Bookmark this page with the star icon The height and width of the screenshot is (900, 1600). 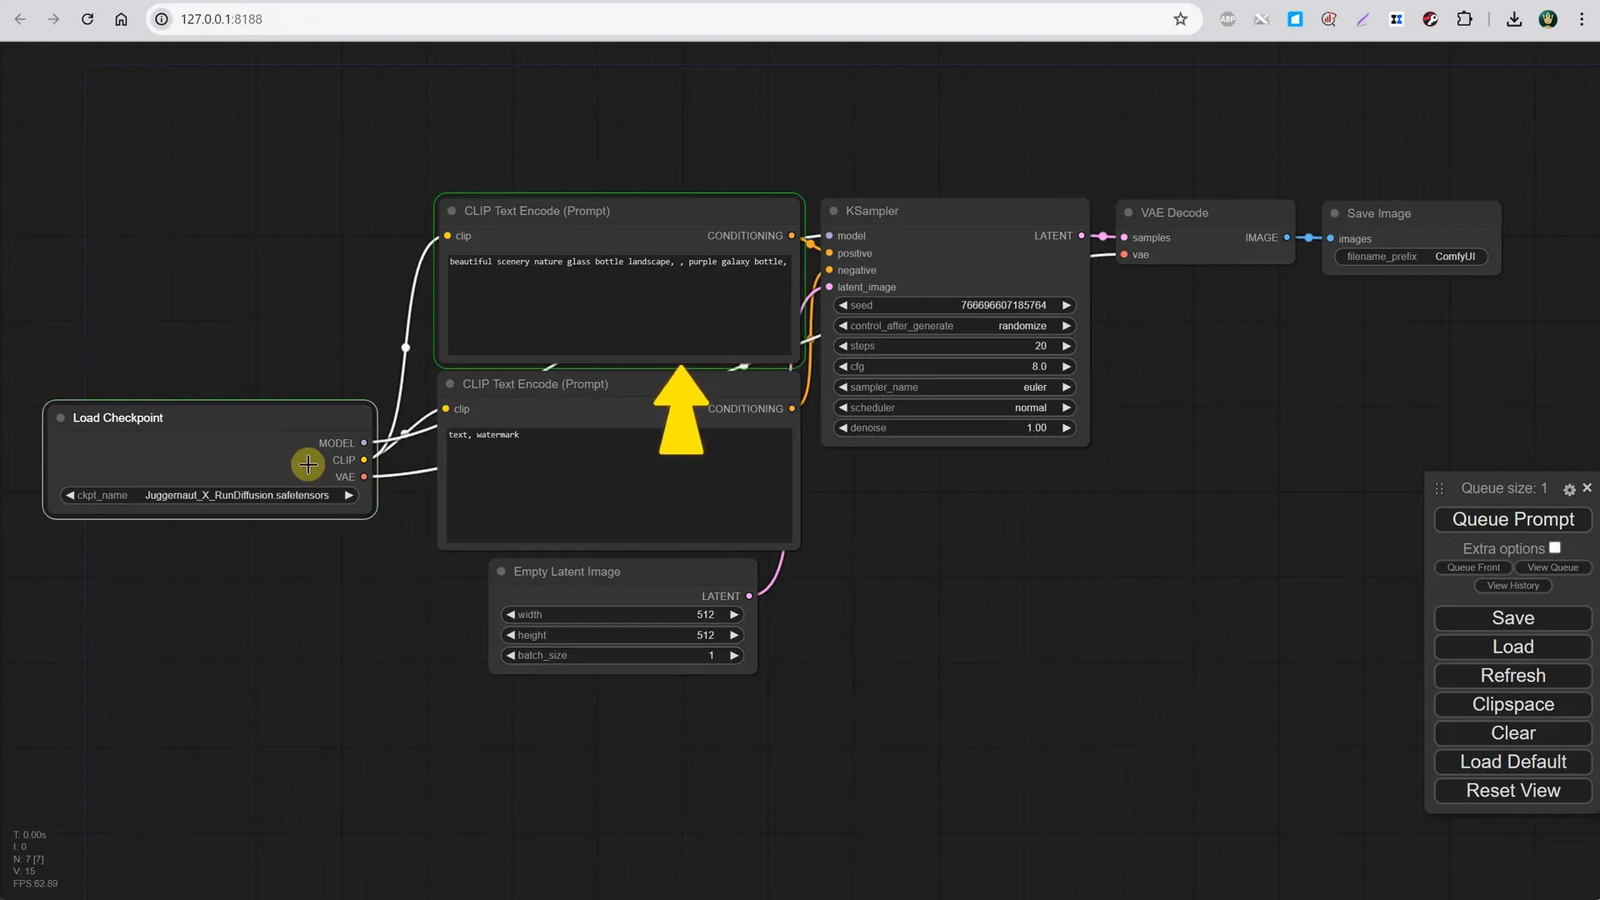[x=1180, y=19]
